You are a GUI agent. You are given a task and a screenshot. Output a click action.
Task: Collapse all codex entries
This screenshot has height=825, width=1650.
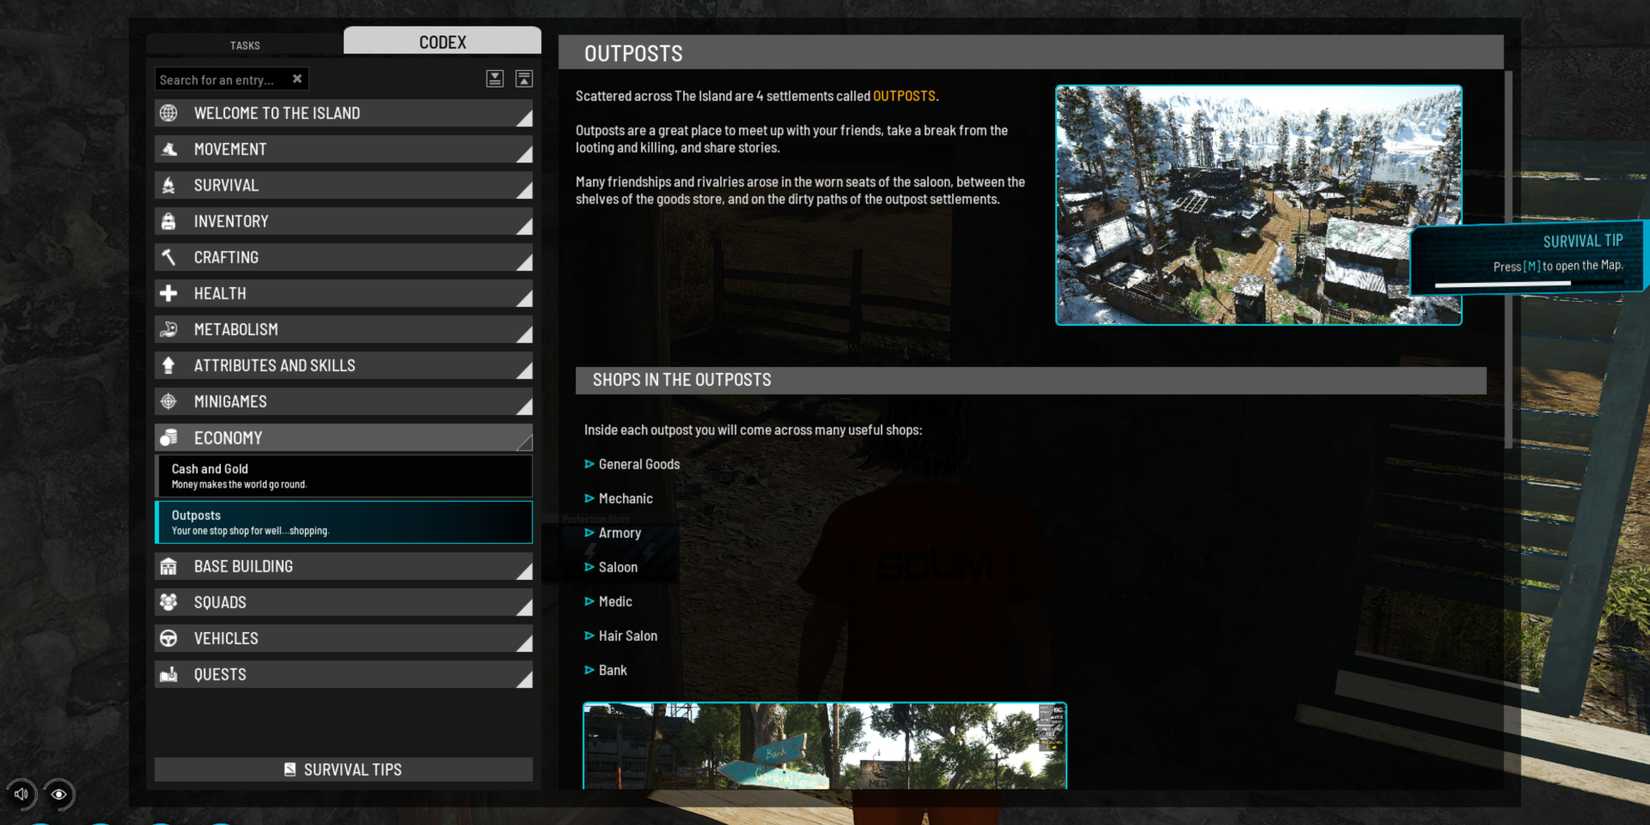tap(524, 79)
